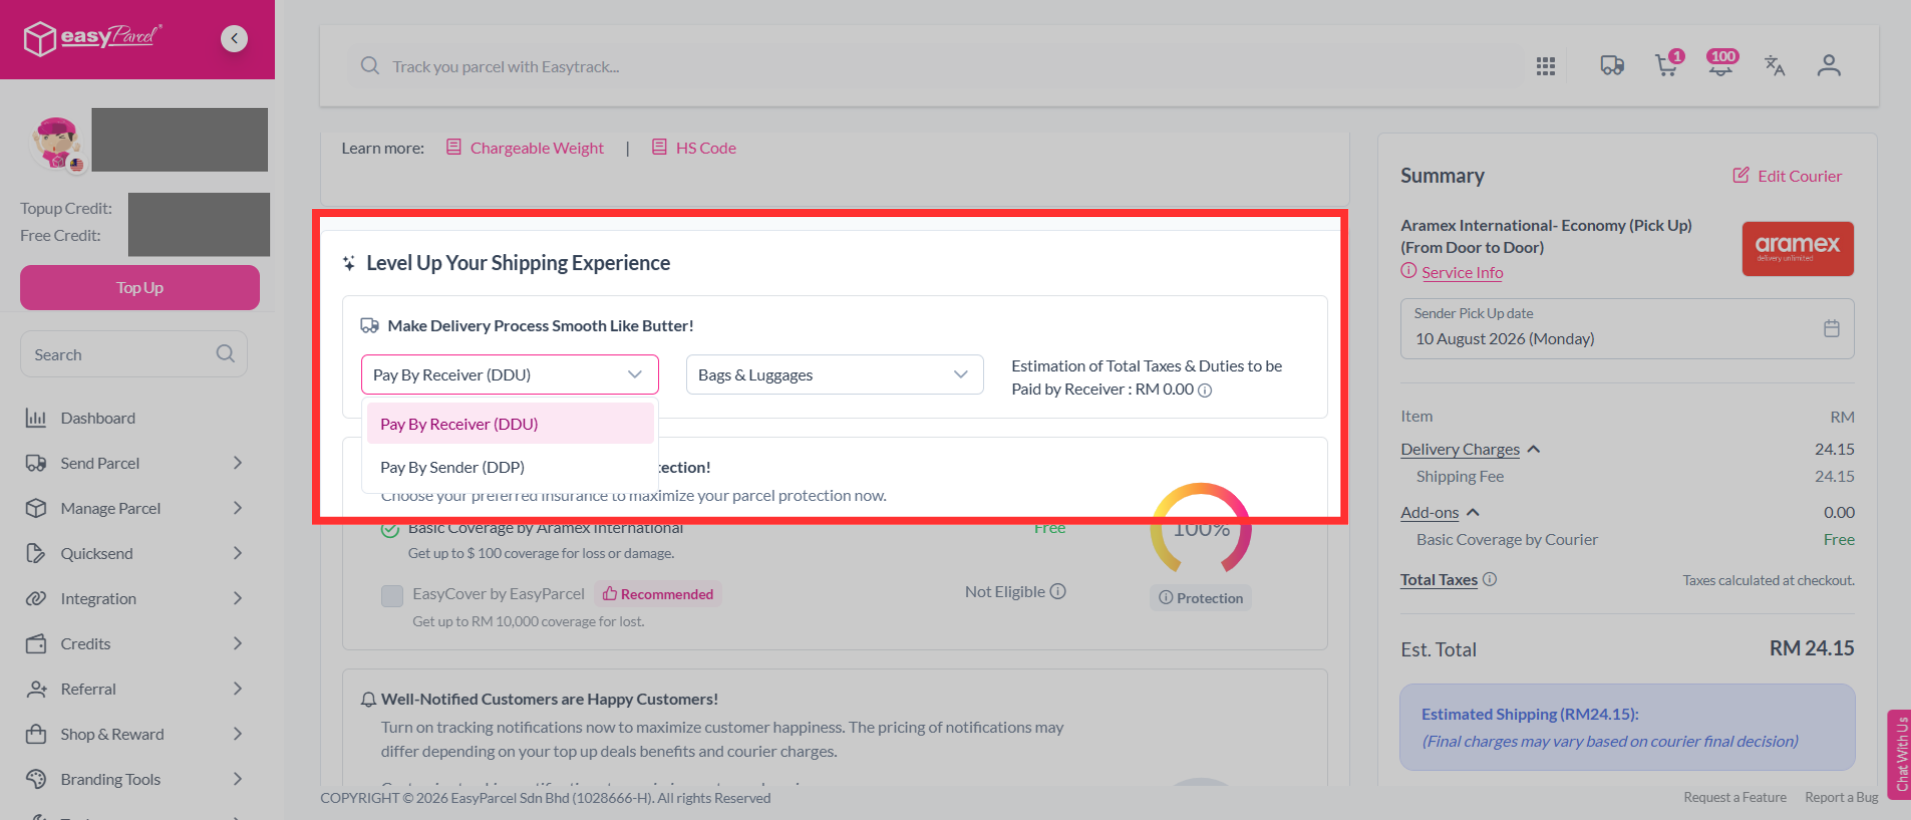Toggle Basic Coverage by Aramex checkmark
Viewport: 1911px width, 820px height.
[x=390, y=529]
